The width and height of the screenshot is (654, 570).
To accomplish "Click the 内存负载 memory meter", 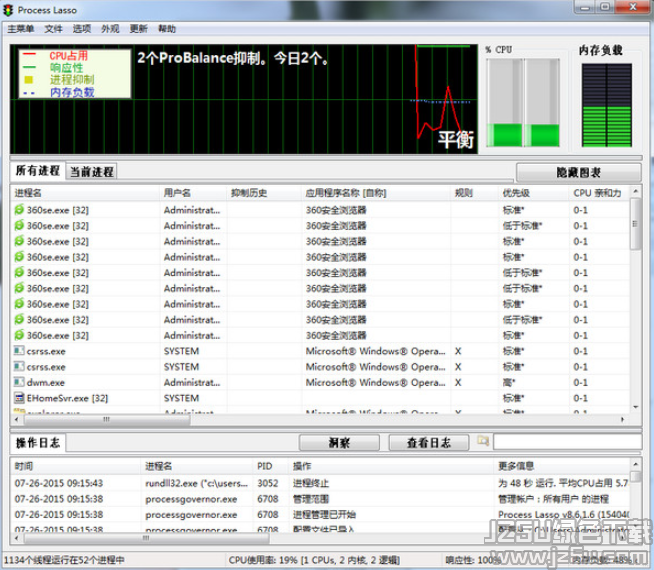I will point(606,105).
